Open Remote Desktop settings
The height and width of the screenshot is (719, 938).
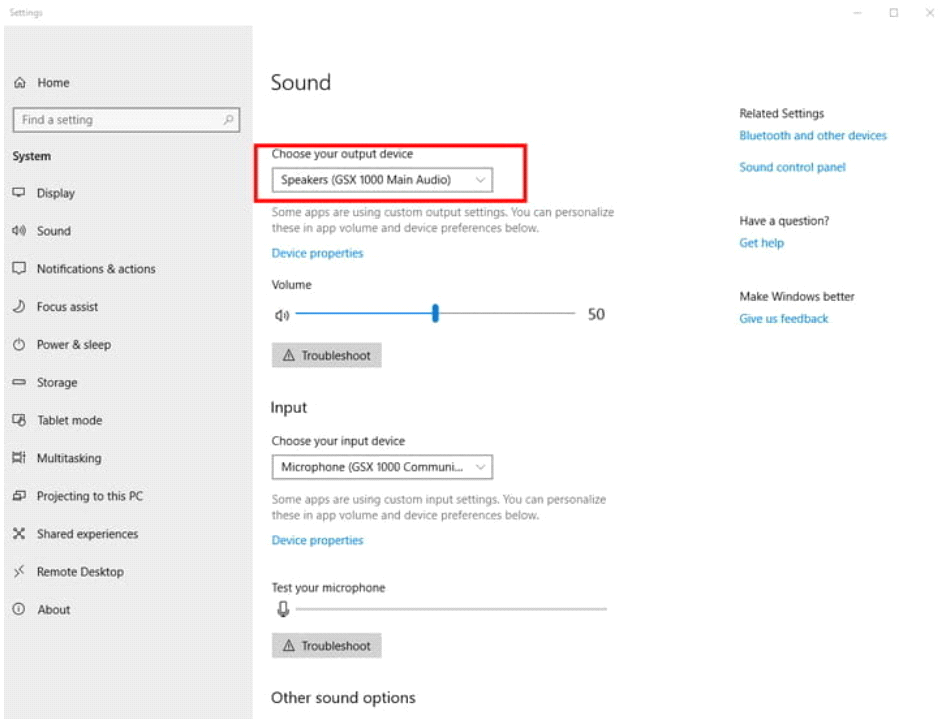(79, 571)
